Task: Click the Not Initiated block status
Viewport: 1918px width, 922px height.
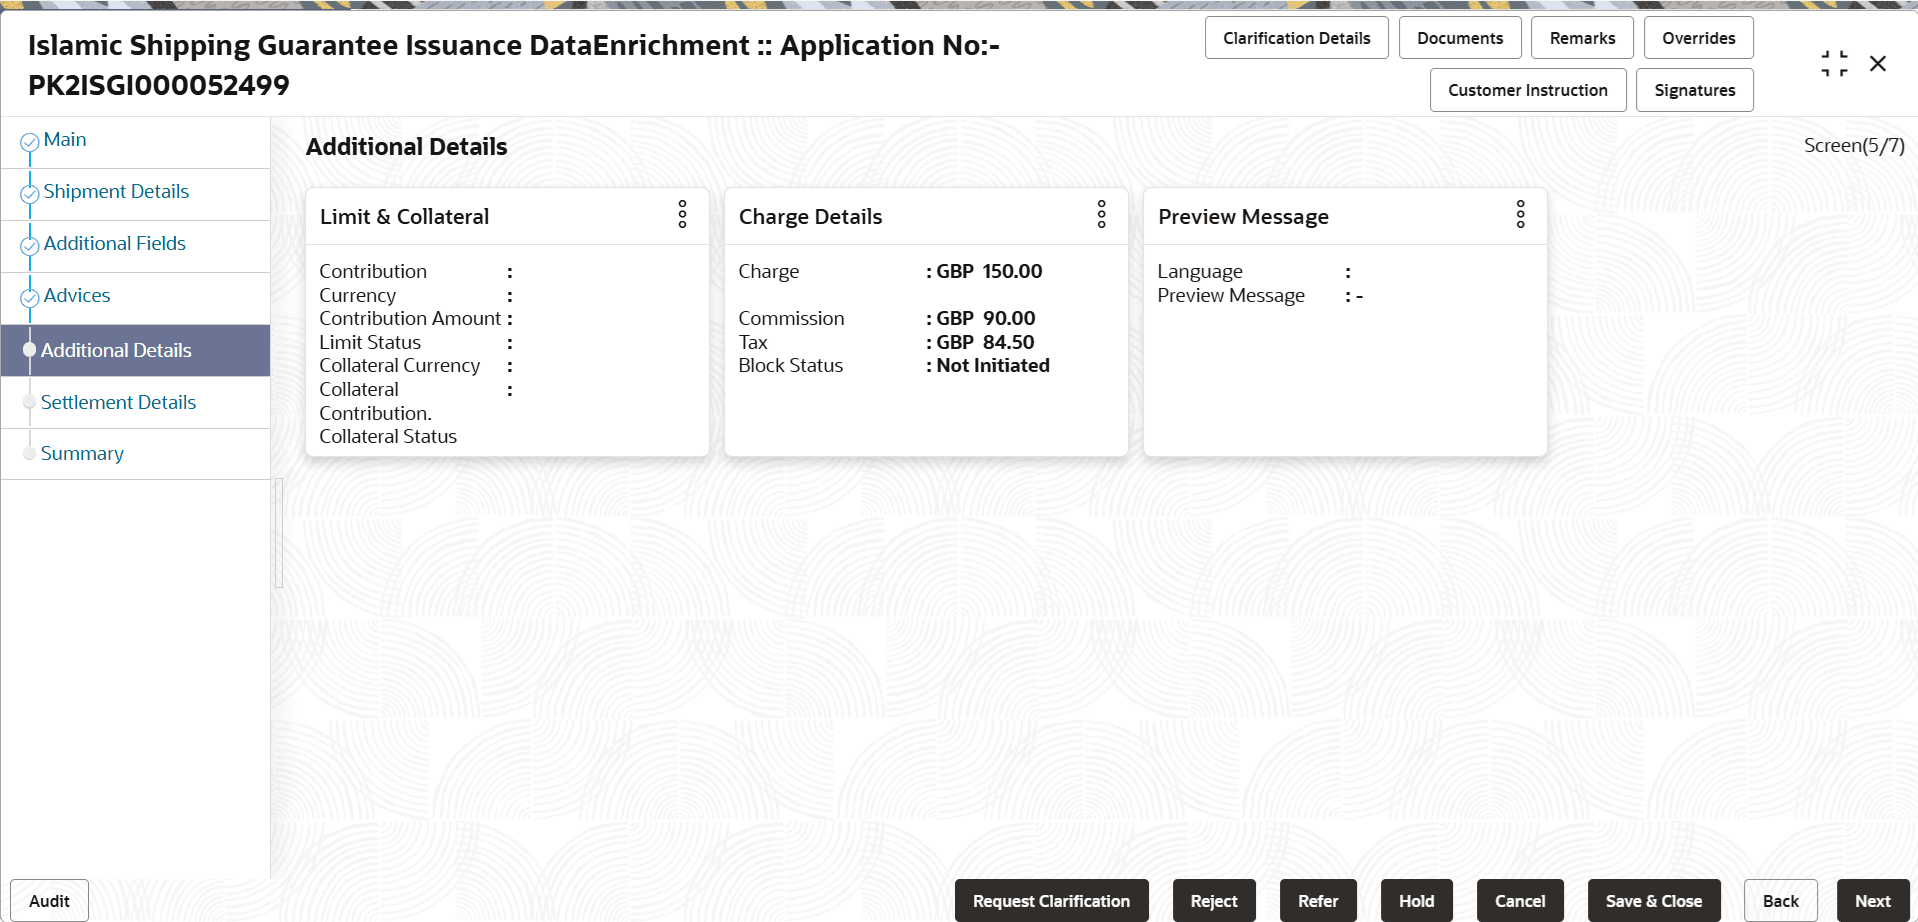Action: click(x=993, y=366)
